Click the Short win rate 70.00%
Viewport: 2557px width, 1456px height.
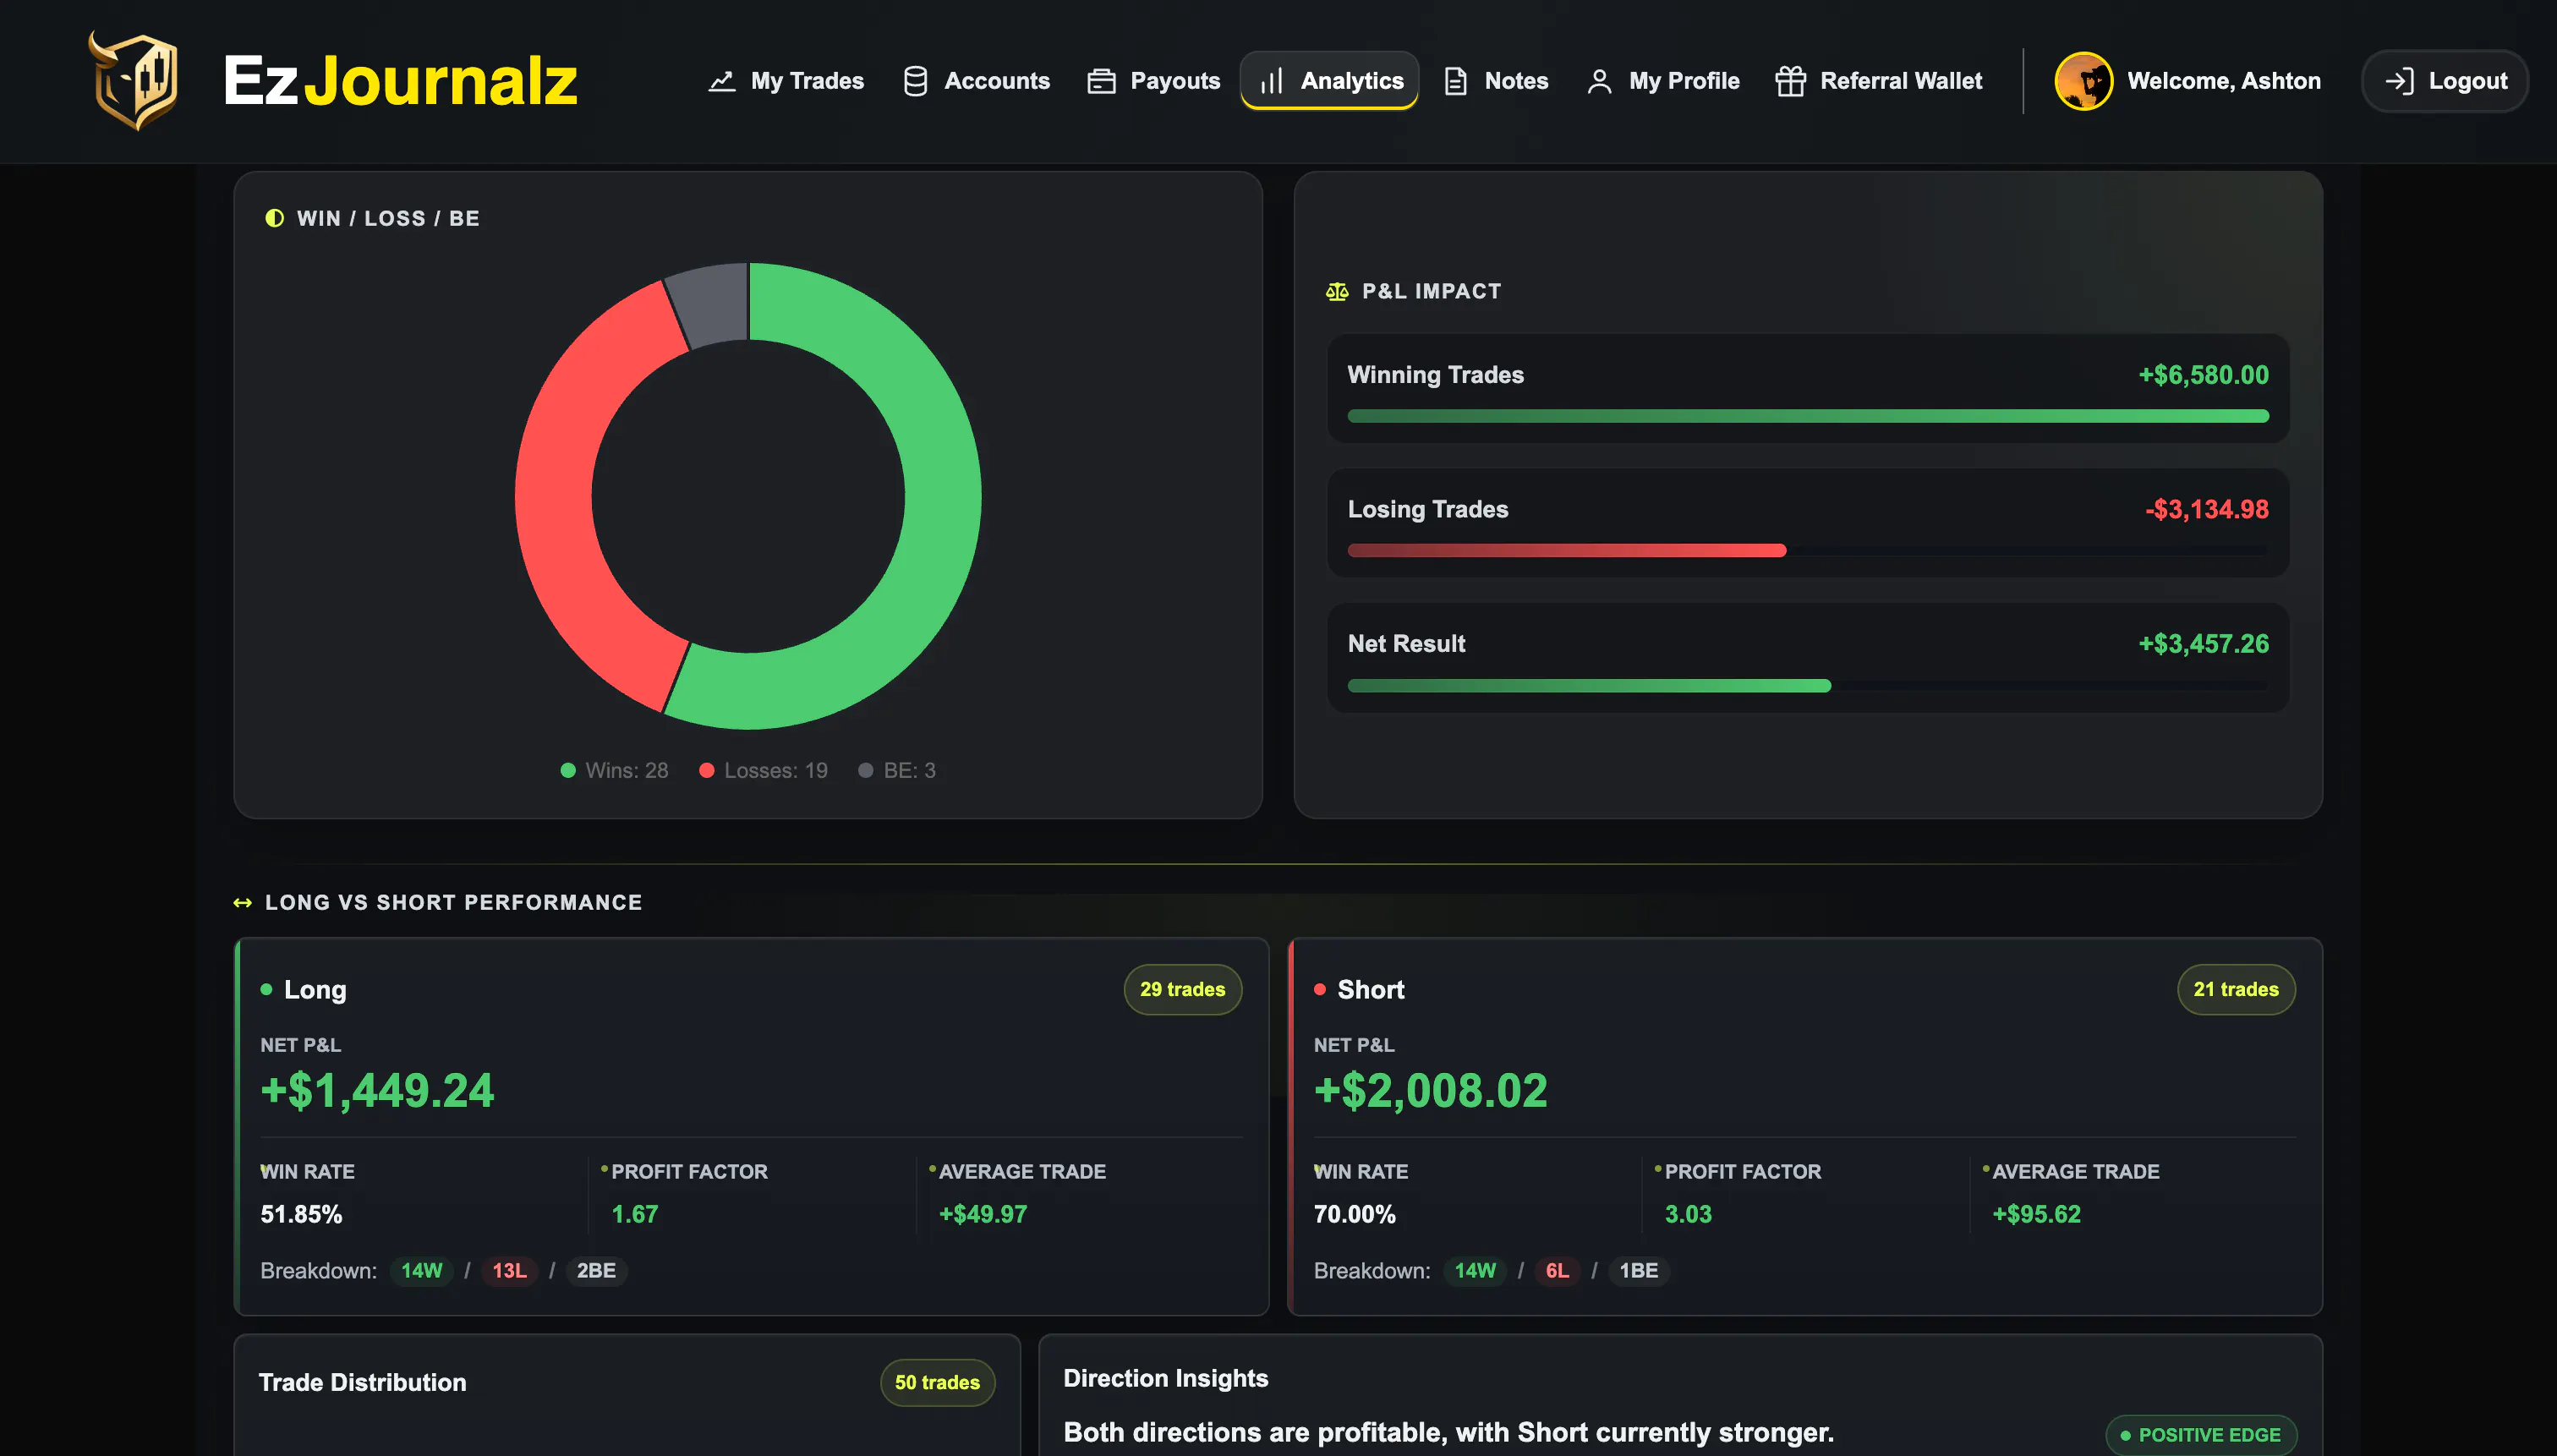click(1354, 1214)
